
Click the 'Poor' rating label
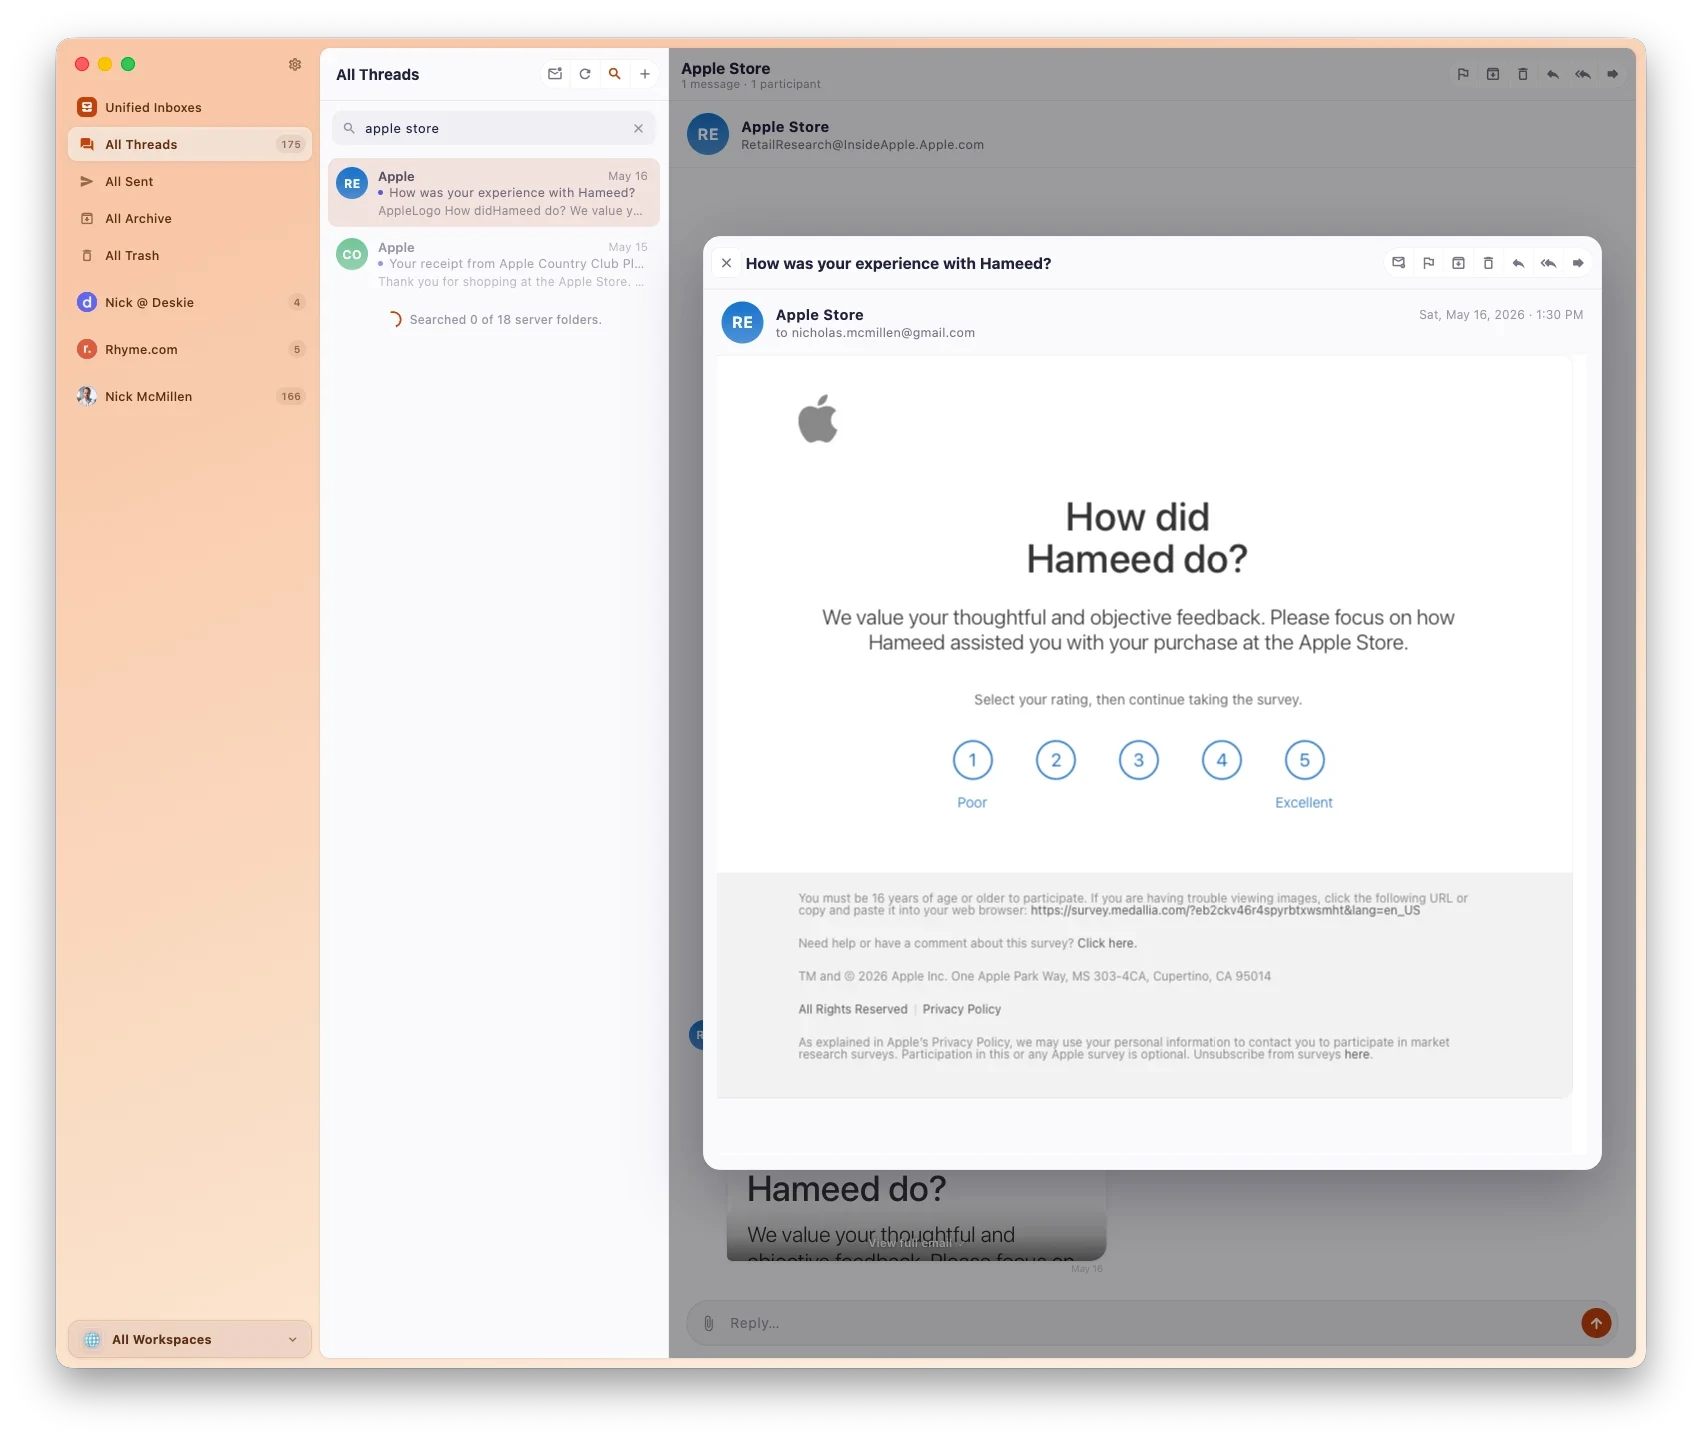972,802
